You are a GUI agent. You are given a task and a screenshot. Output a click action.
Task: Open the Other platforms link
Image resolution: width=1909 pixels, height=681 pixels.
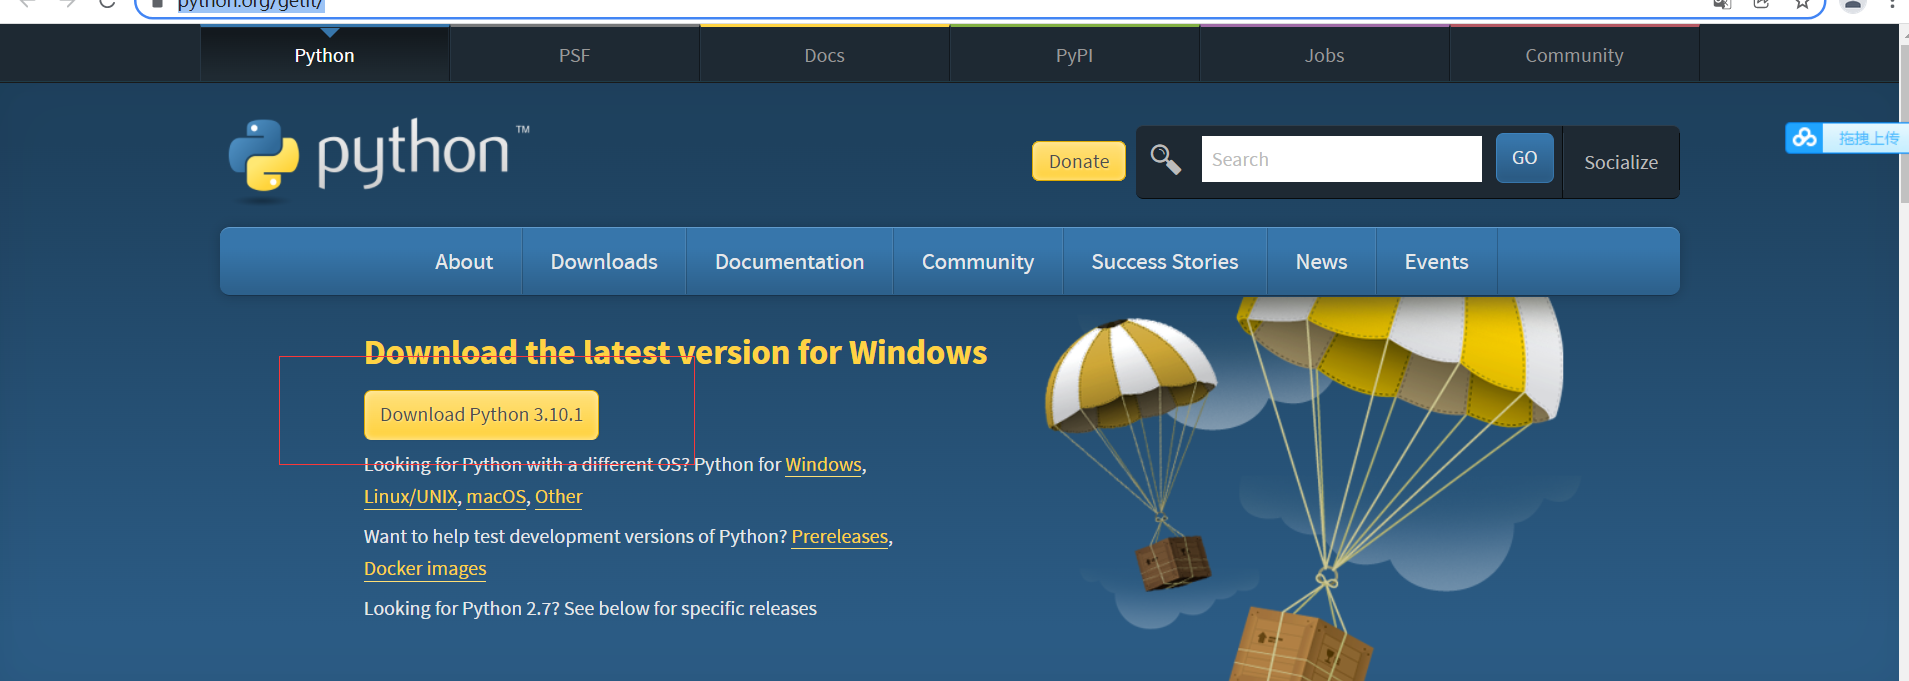click(x=558, y=497)
